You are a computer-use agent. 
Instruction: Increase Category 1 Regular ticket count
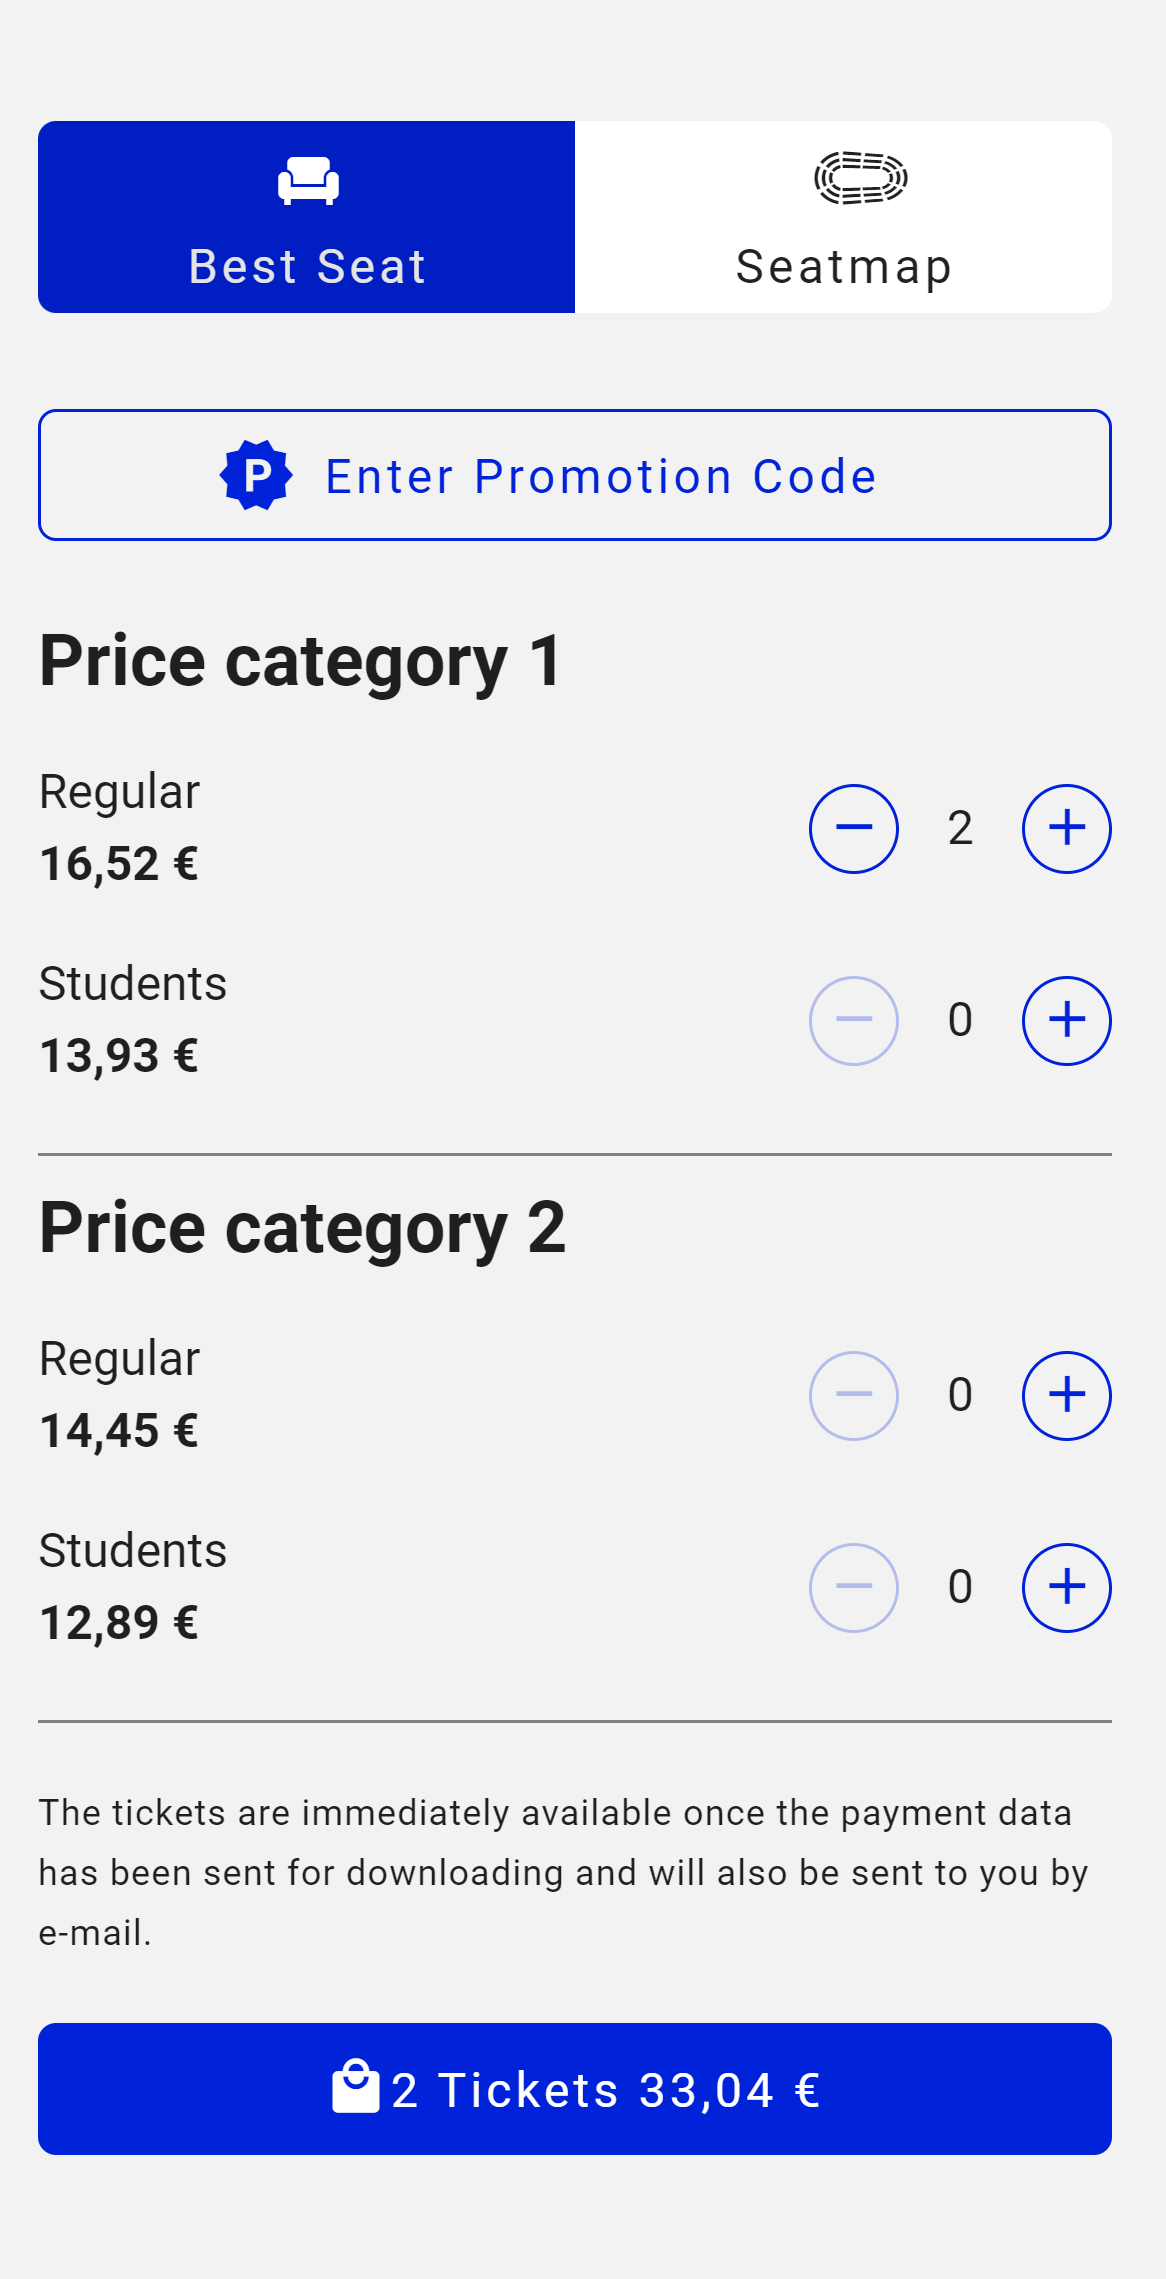(1066, 828)
